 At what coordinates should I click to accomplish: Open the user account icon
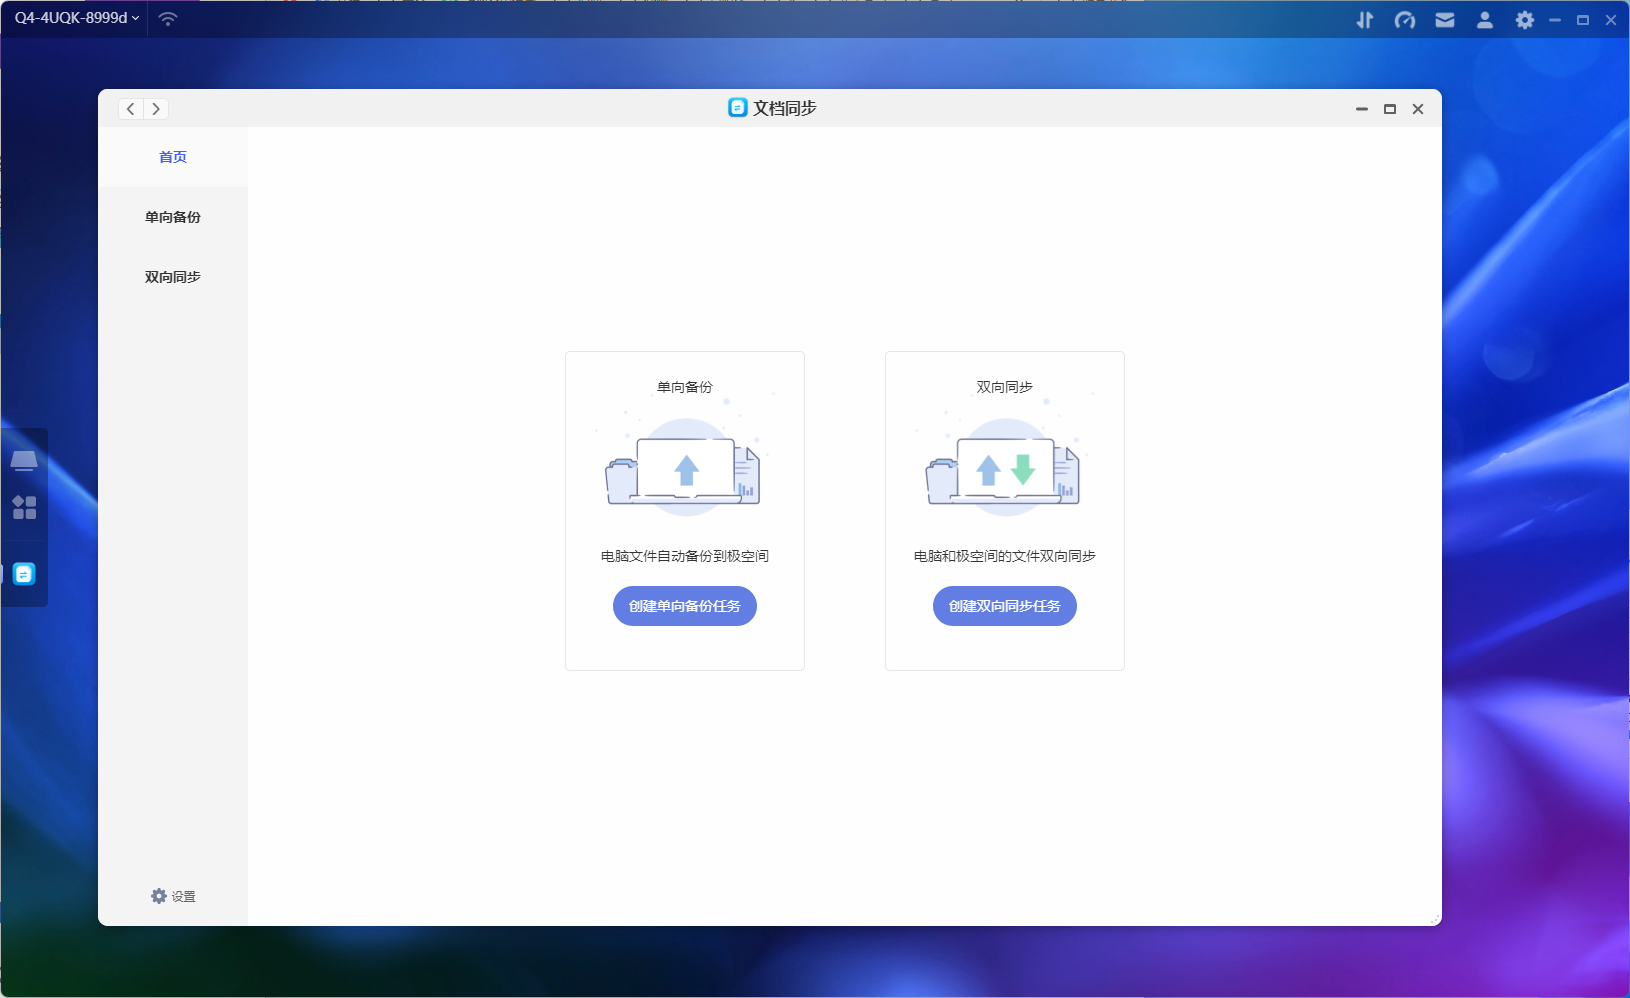1484,20
